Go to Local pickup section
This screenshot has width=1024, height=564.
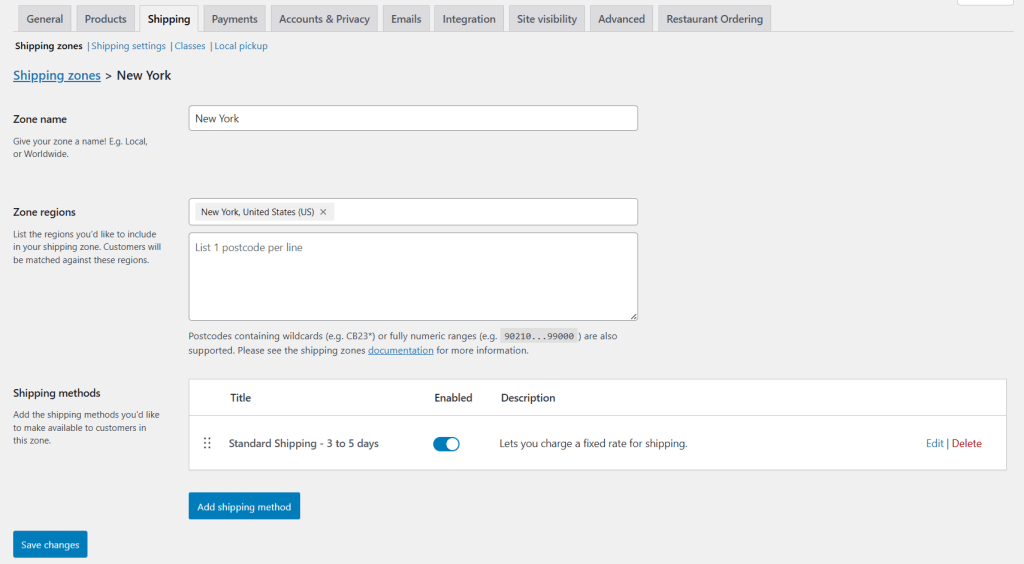(241, 46)
